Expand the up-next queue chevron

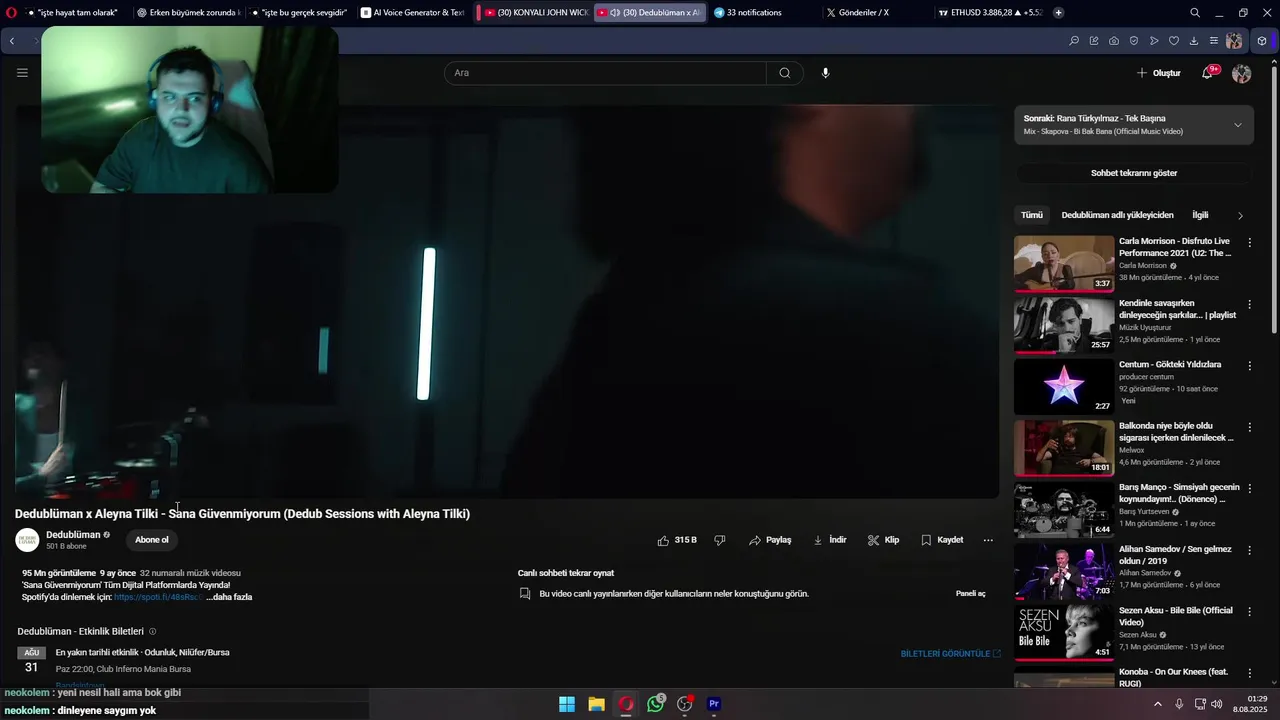(1238, 125)
